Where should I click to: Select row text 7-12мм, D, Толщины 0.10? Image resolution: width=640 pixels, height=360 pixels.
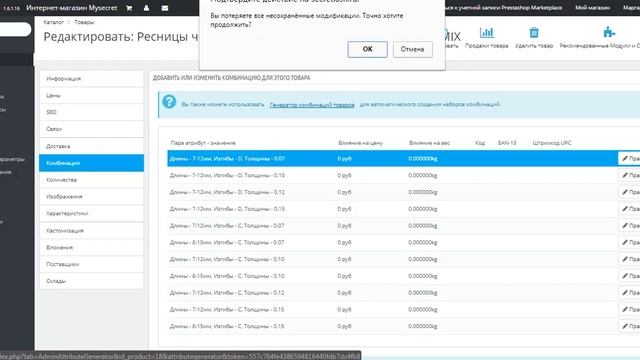(x=227, y=175)
